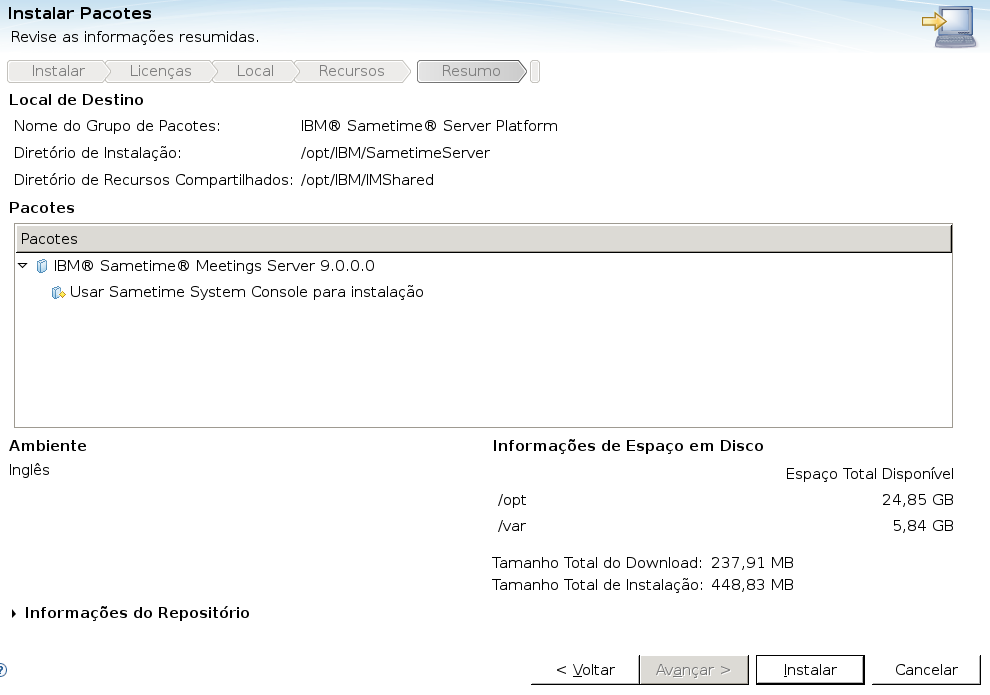This screenshot has width=990, height=695.
Task: Click the Diretório de Instalação label
Action: (97, 153)
